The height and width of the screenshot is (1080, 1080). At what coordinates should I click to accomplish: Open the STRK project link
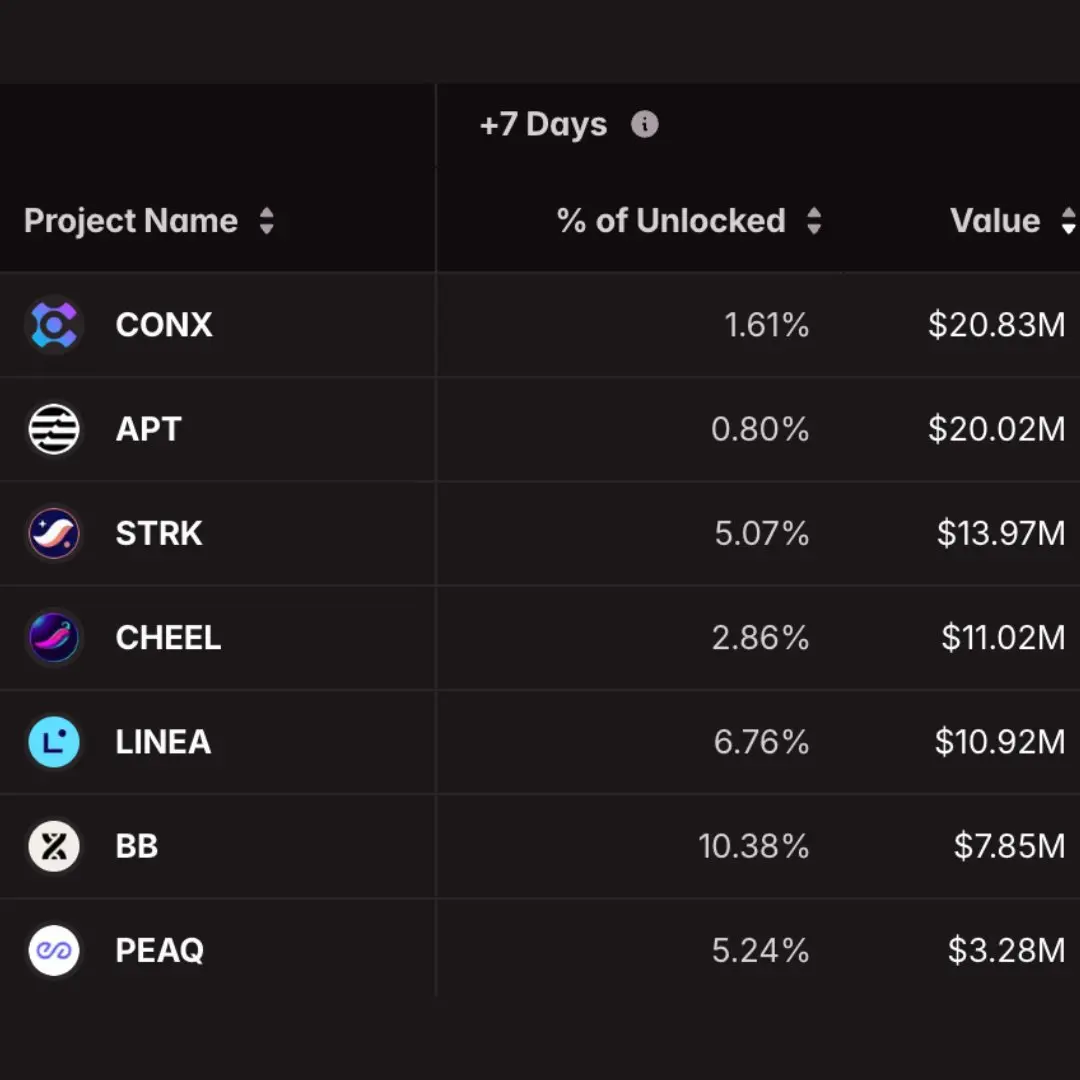point(159,533)
